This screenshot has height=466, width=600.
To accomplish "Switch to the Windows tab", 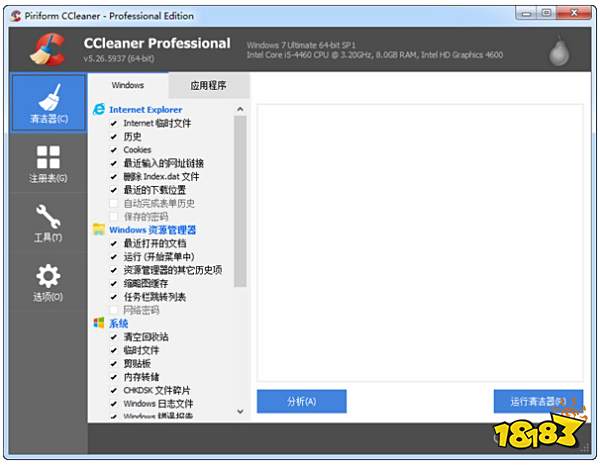I will 128,86.
